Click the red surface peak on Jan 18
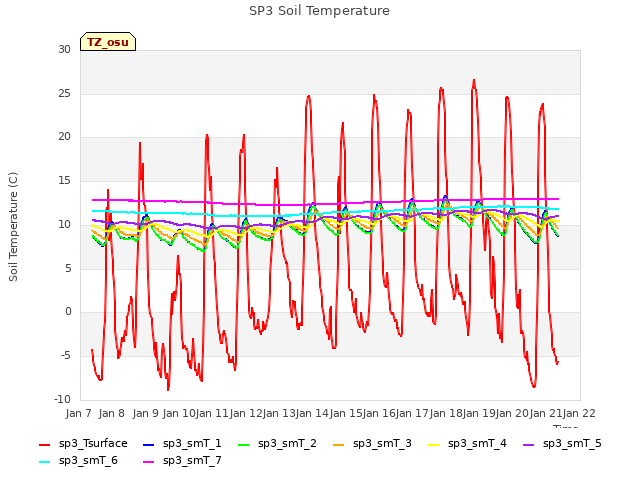Image resolution: width=640 pixels, height=480 pixels. [x=474, y=80]
